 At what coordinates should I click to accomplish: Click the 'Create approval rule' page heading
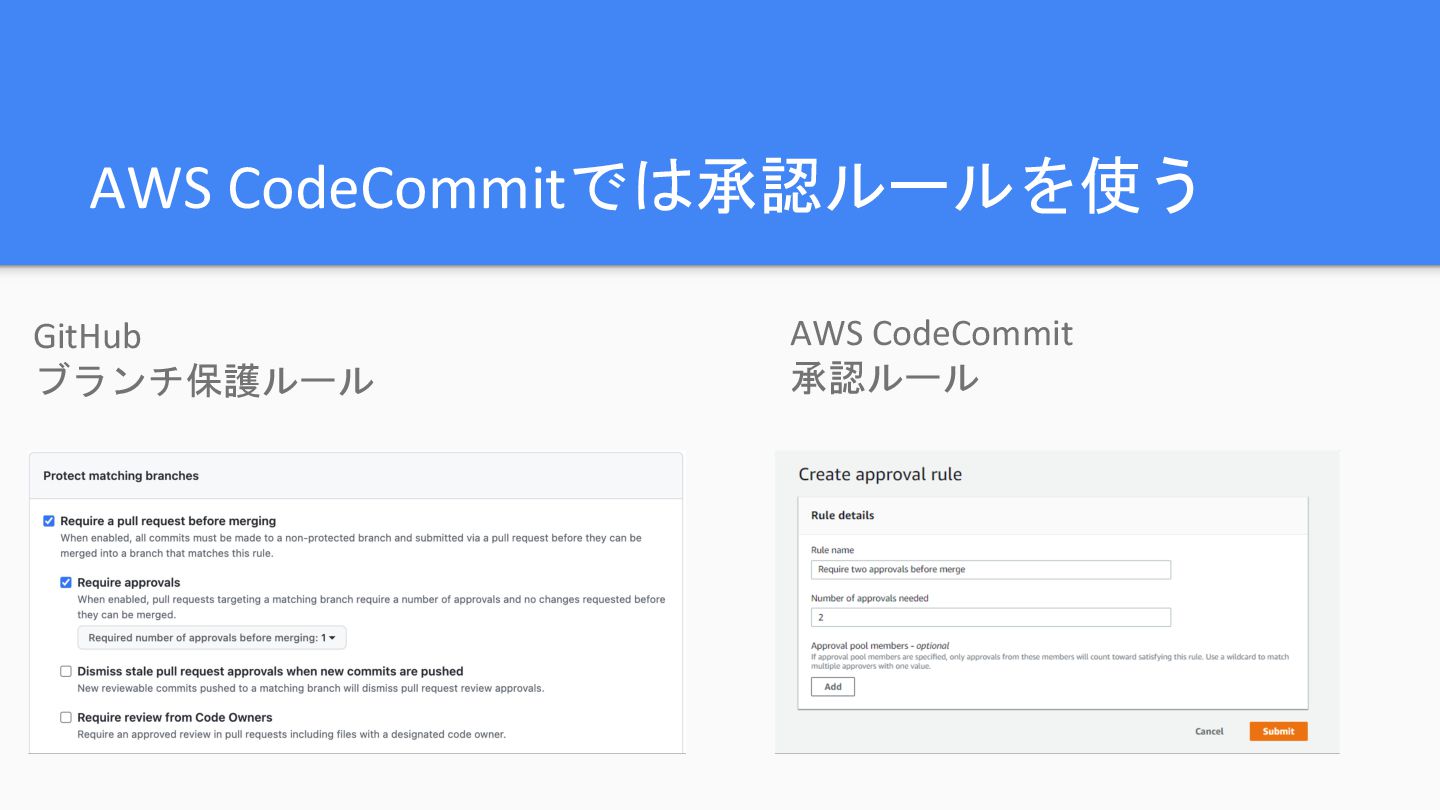pyautogui.click(x=880, y=474)
